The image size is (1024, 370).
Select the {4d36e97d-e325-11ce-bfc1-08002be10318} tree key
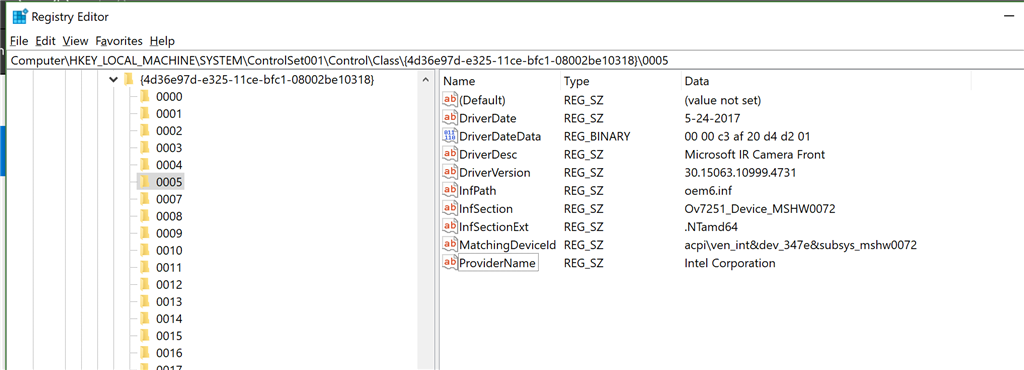pos(257,80)
